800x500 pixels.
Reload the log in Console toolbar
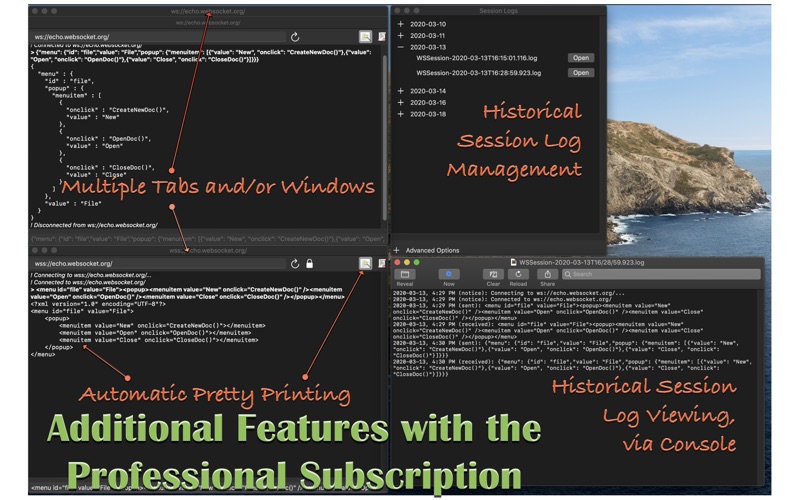518,274
